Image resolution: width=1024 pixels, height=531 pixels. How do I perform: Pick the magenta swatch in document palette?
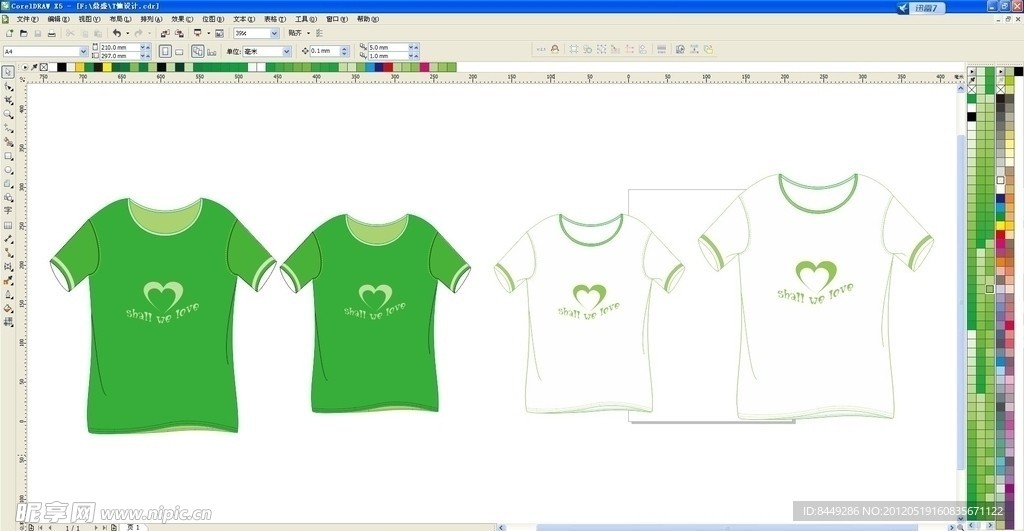(x=424, y=67)
